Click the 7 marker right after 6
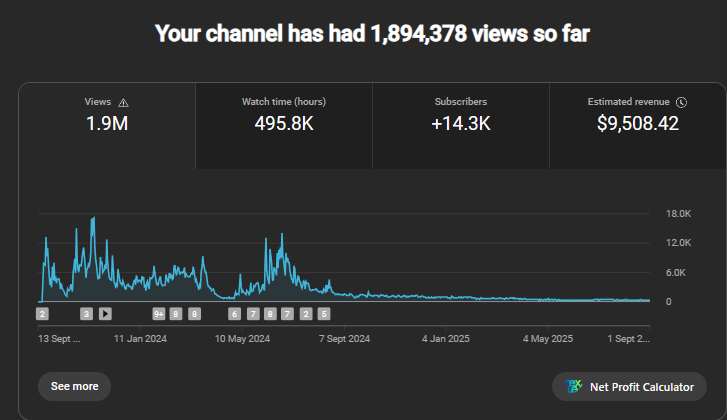Screen dimensions: 727x420 253,313
